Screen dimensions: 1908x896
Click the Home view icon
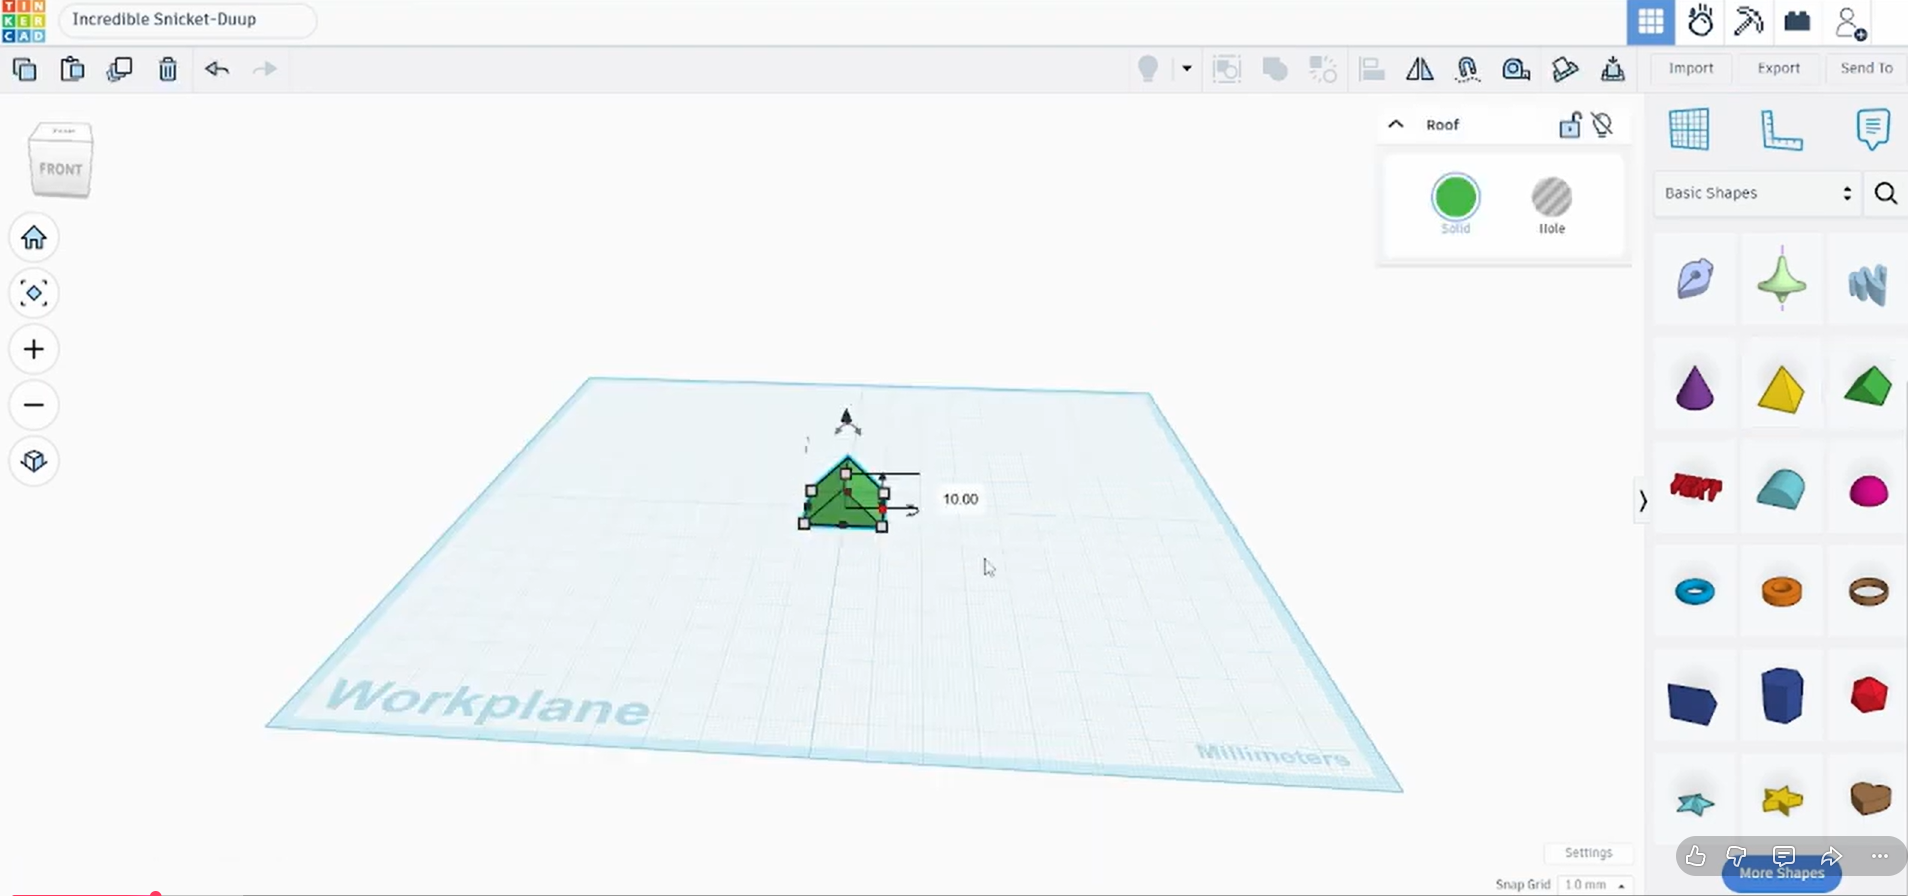[34, 238]
